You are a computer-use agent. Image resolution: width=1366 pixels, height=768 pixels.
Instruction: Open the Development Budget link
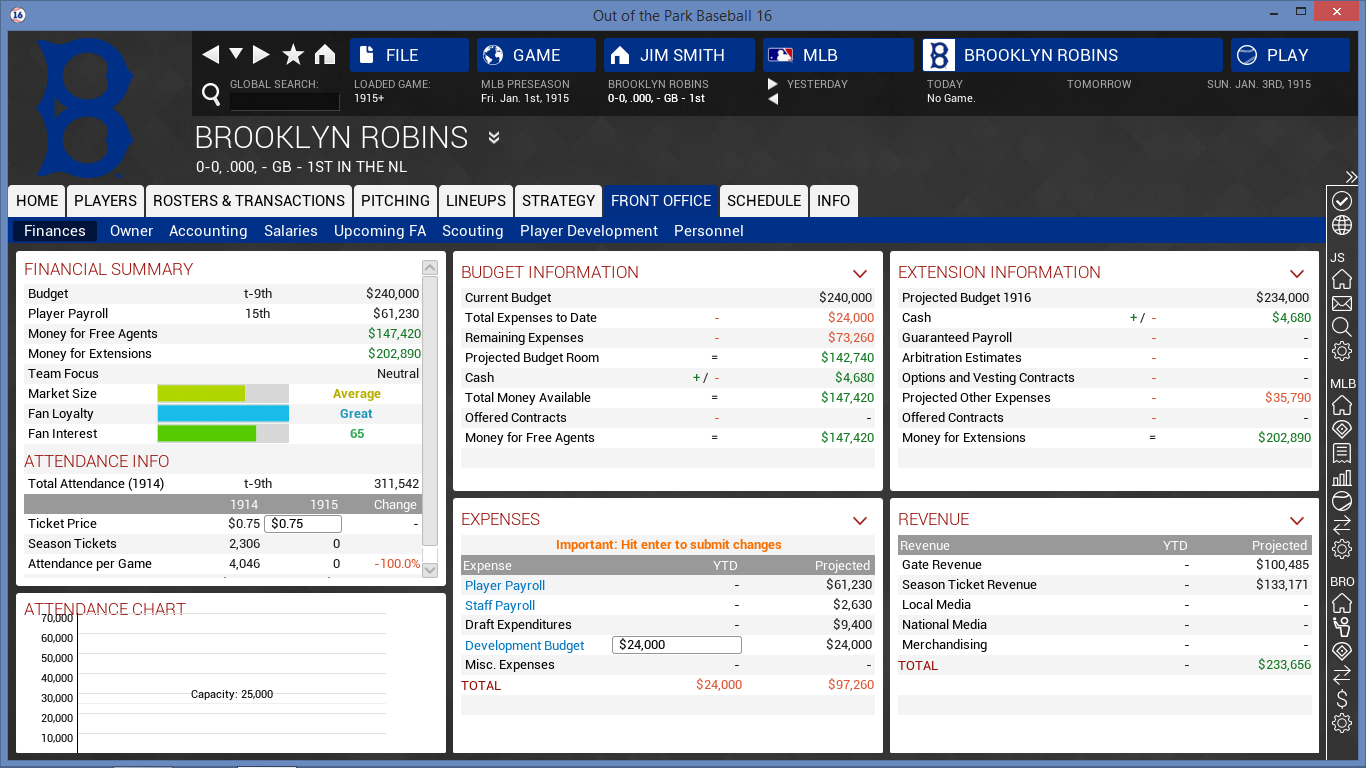pos(525,646)
